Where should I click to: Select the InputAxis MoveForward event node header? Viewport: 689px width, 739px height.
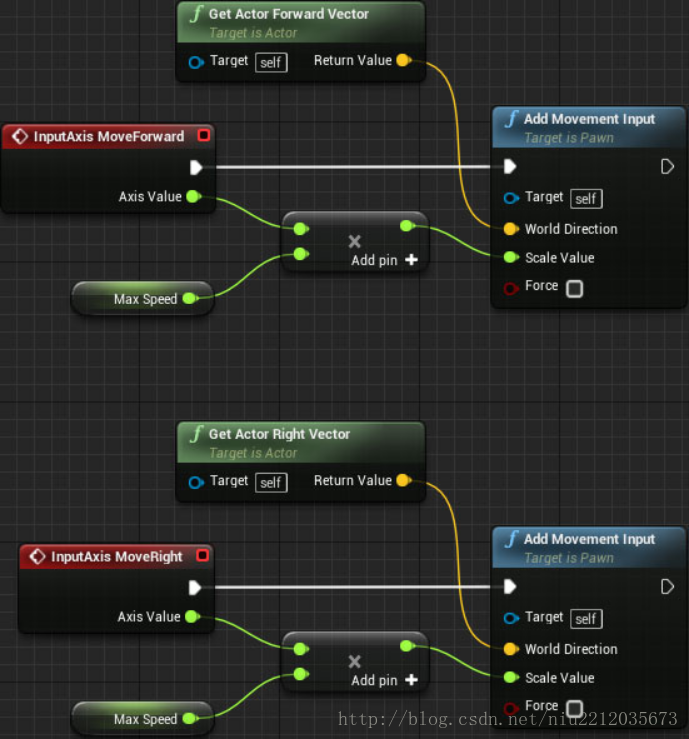(108, 137)
